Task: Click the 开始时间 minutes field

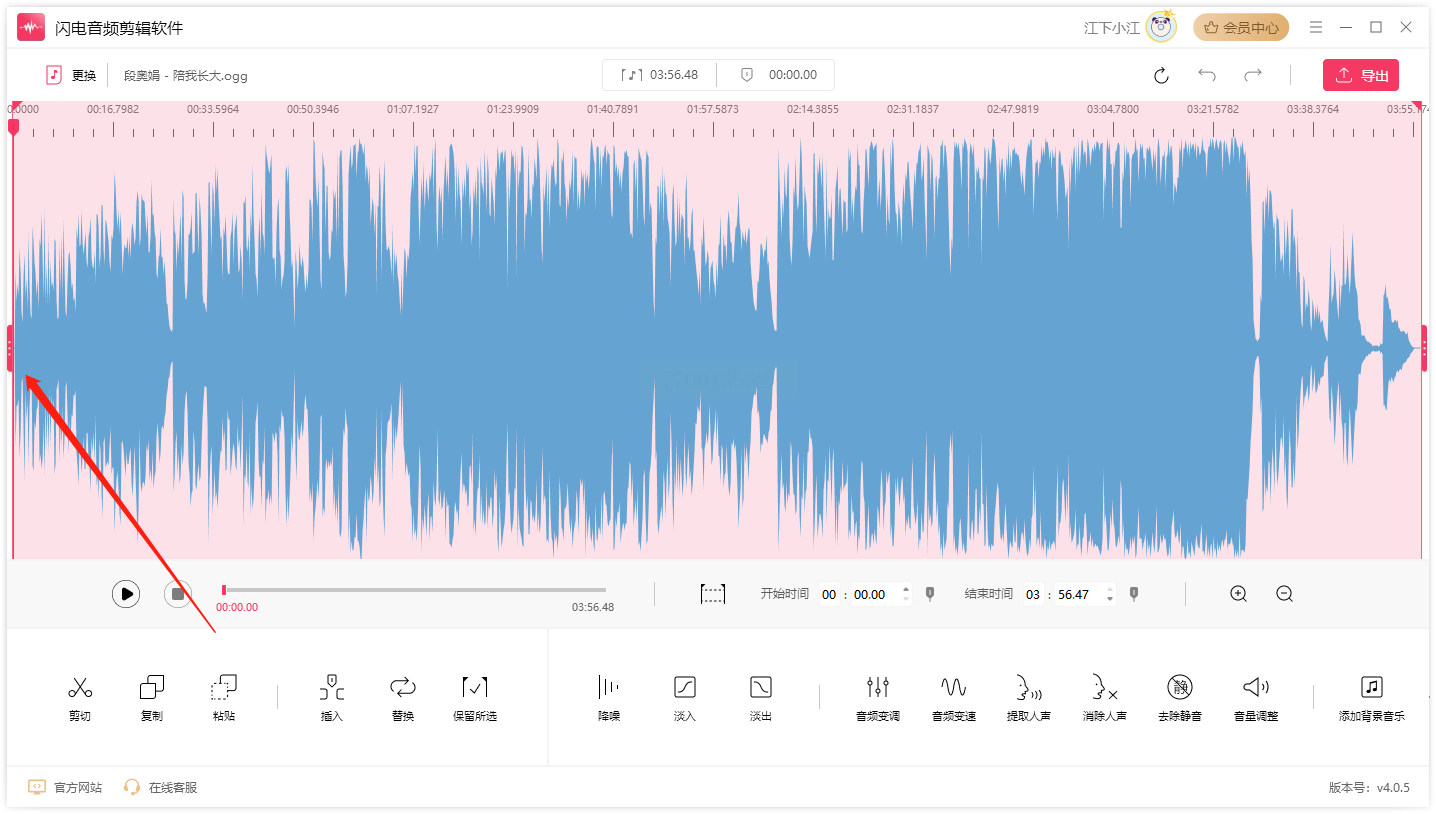Action: 829,594
